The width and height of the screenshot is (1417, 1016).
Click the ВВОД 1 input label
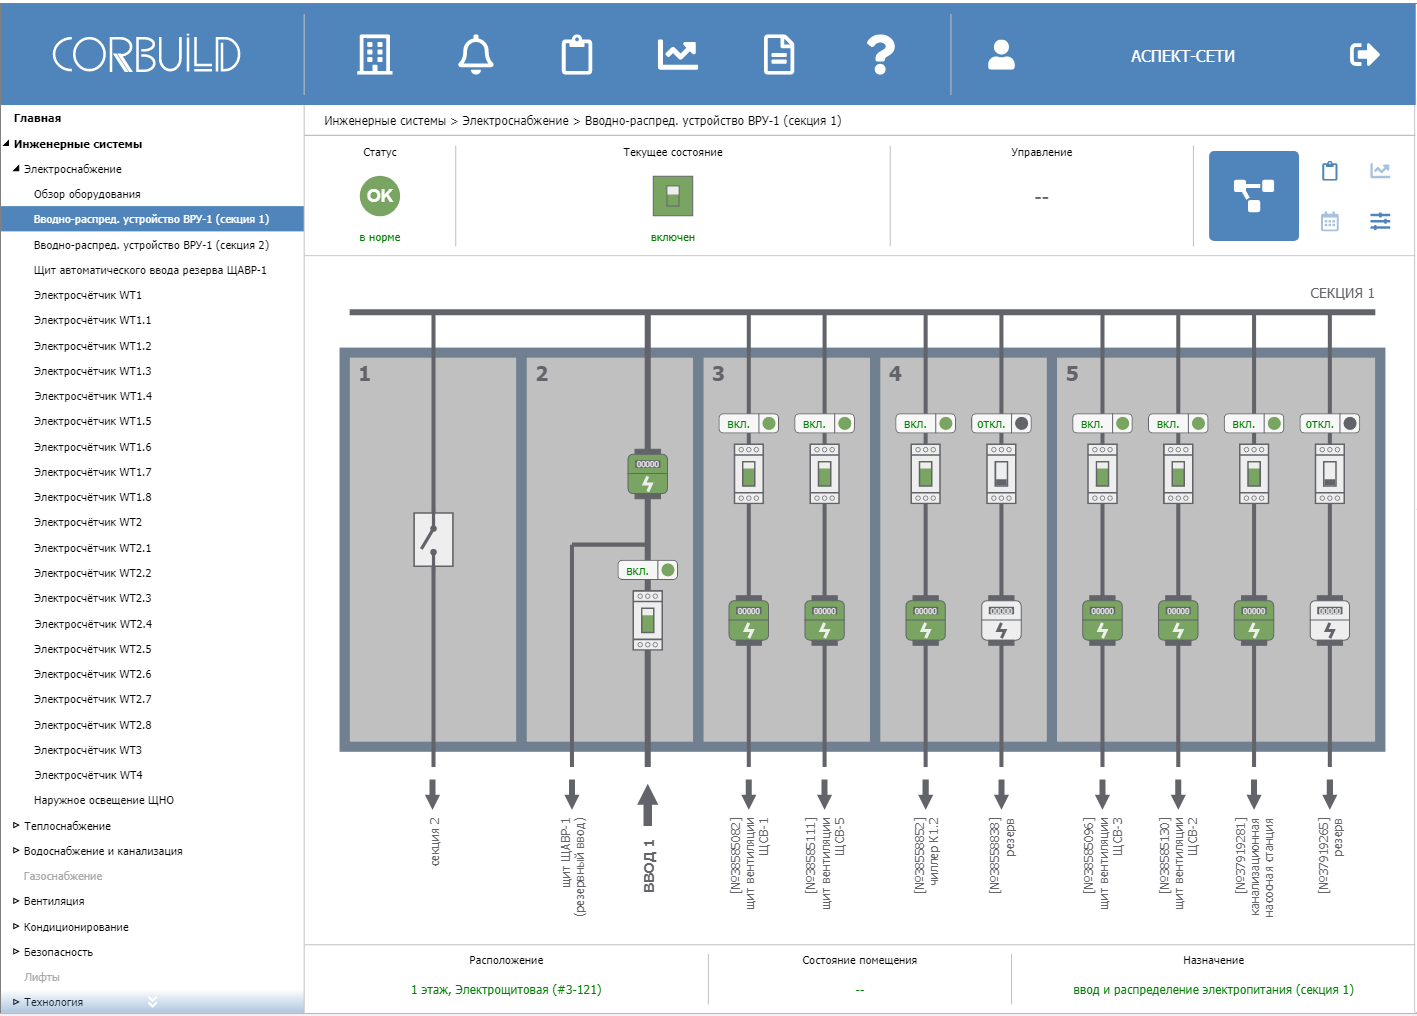[x=649, y=865]
